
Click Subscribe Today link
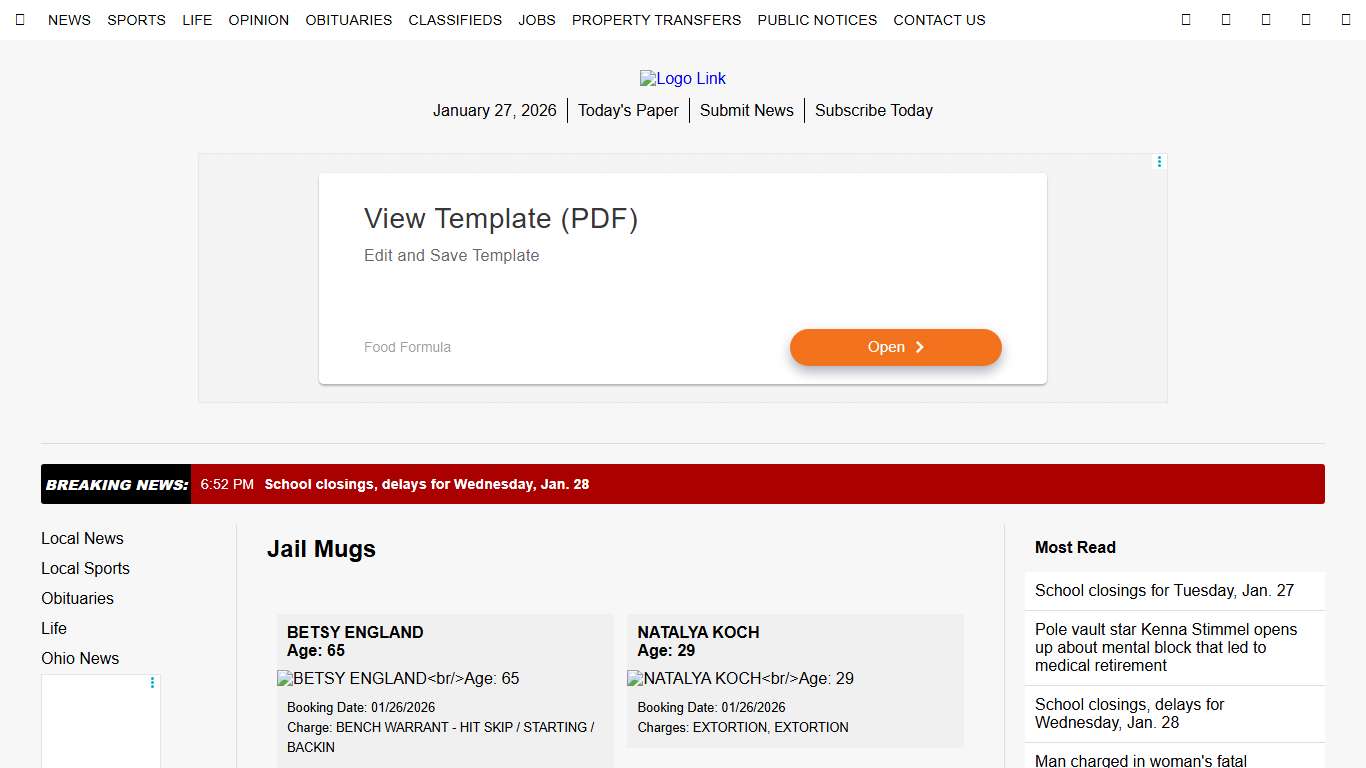pos(873,111)
